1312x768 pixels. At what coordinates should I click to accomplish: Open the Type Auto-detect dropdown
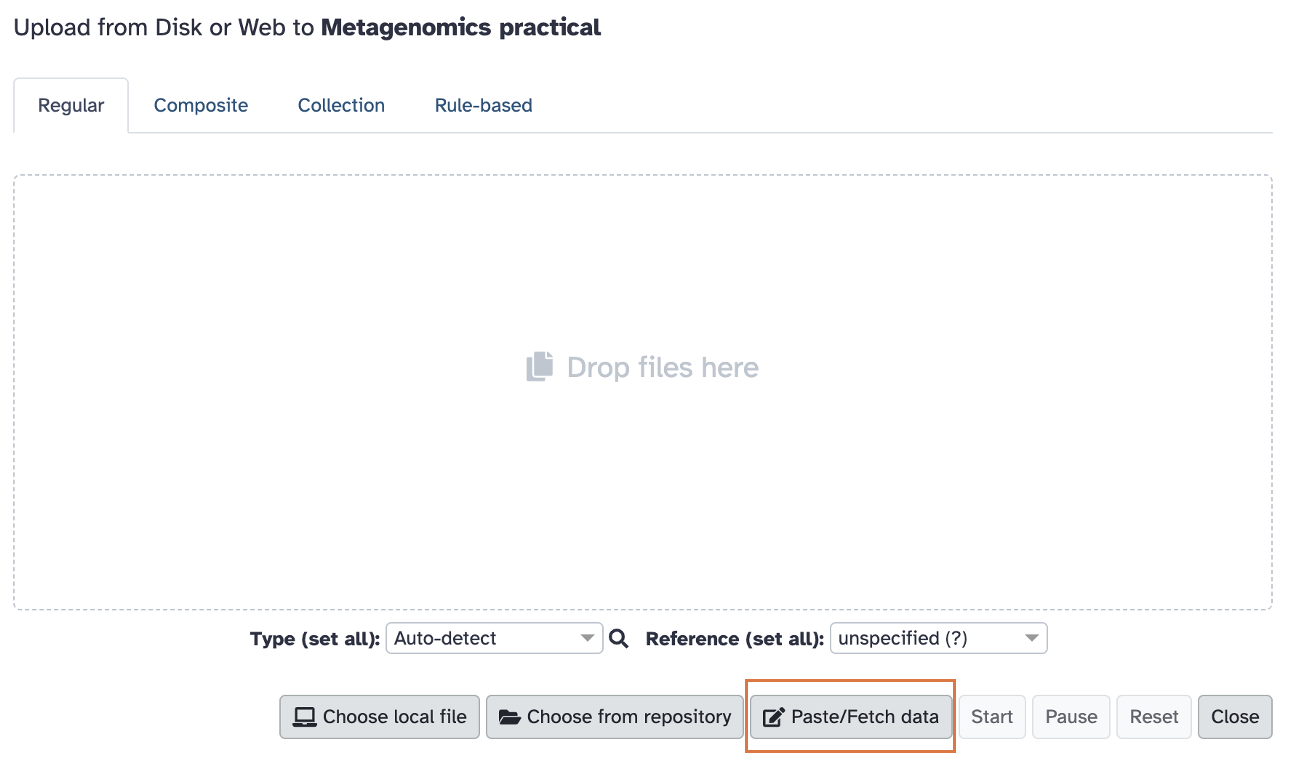pos(494,638)
